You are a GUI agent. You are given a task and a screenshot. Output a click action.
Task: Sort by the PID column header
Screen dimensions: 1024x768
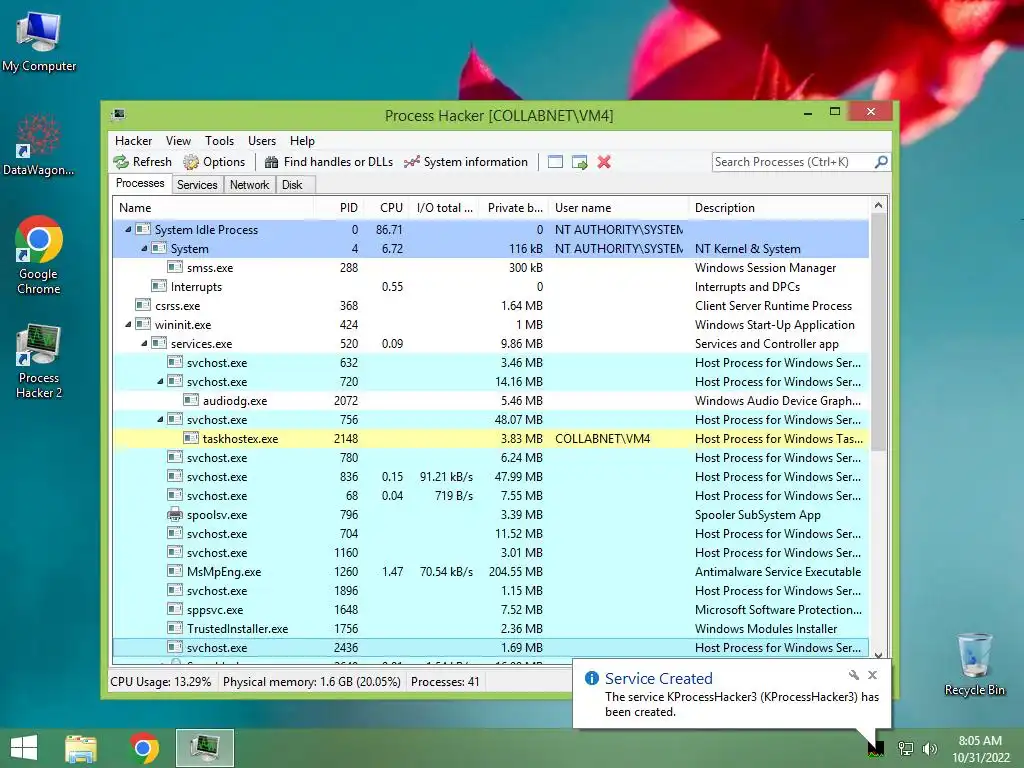tap(339, 208)
